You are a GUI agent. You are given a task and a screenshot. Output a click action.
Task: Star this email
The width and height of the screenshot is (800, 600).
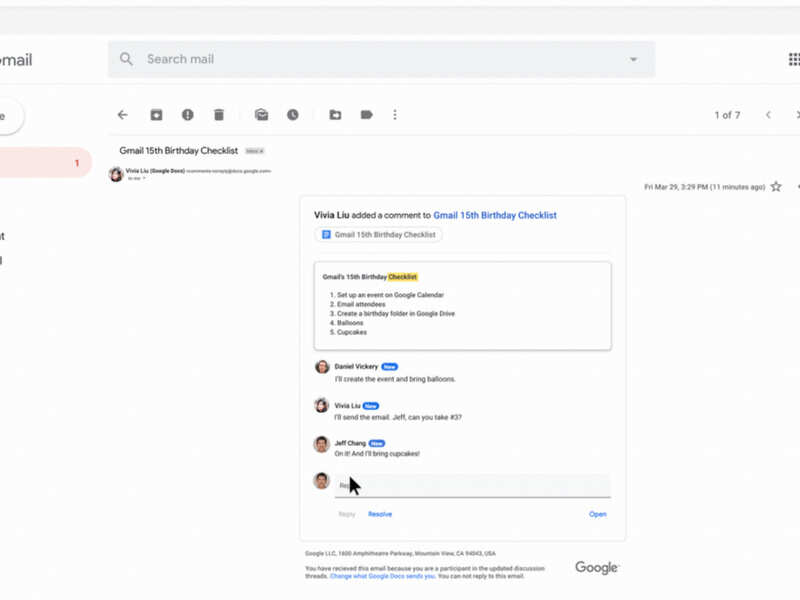[x=776, y=187]
